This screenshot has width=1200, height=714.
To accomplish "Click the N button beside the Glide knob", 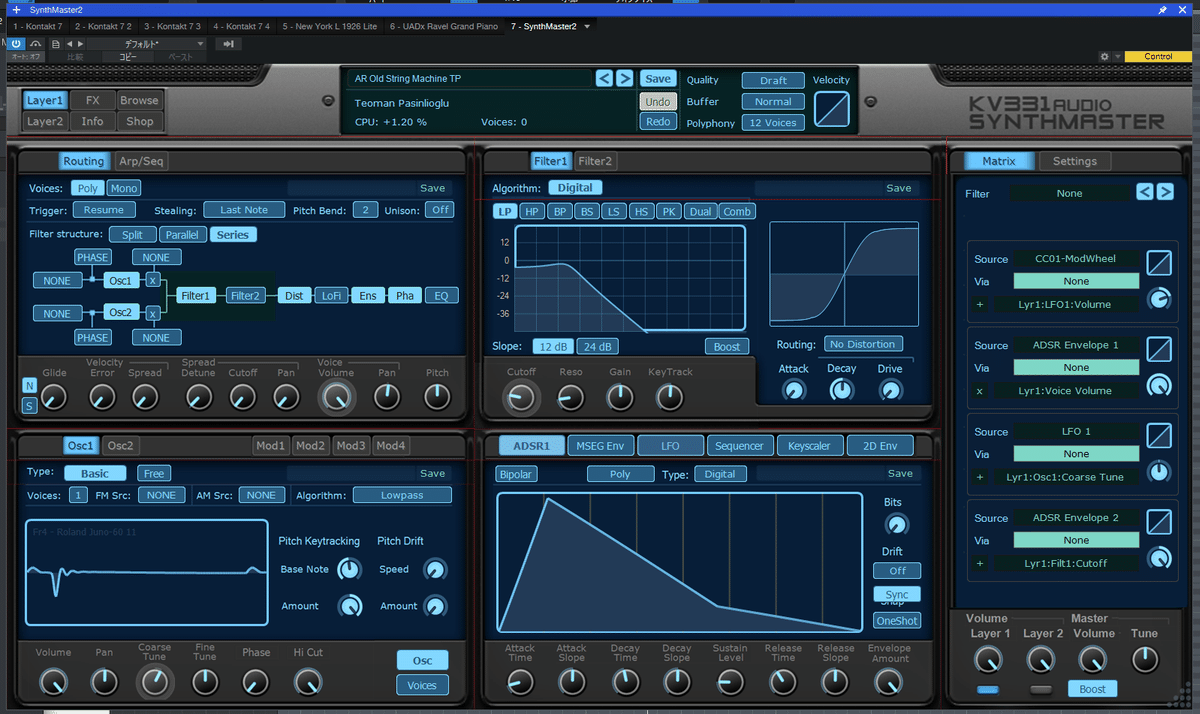I will (x=29, y=386).
